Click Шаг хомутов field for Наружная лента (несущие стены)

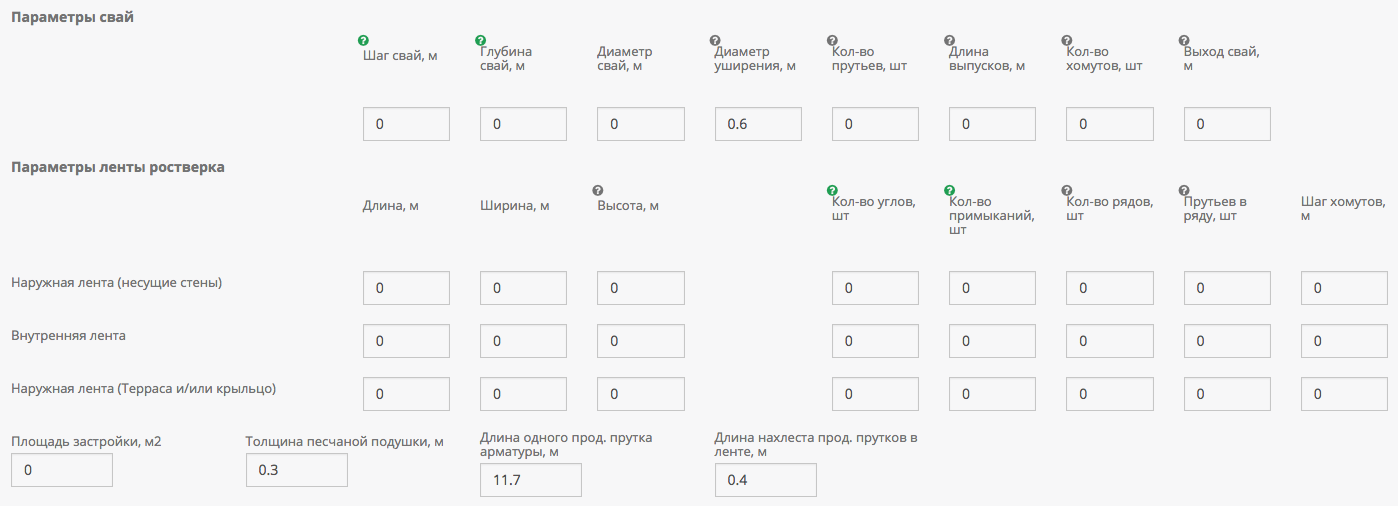[1343, 288]
